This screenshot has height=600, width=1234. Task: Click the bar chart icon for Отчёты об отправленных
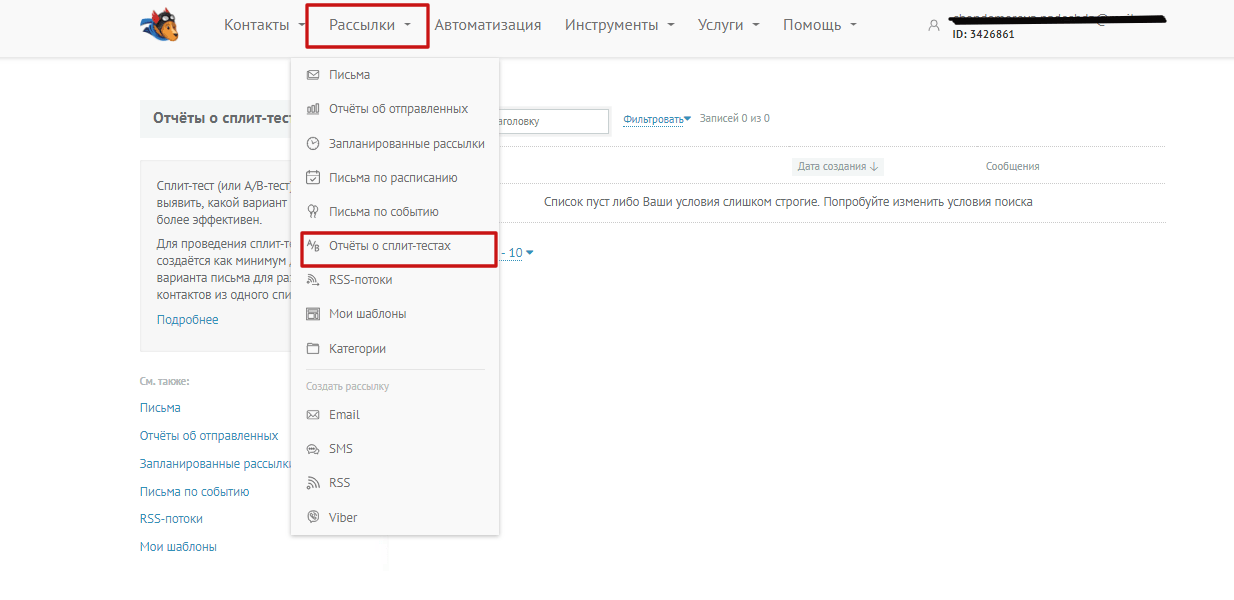tap(313, 109)
